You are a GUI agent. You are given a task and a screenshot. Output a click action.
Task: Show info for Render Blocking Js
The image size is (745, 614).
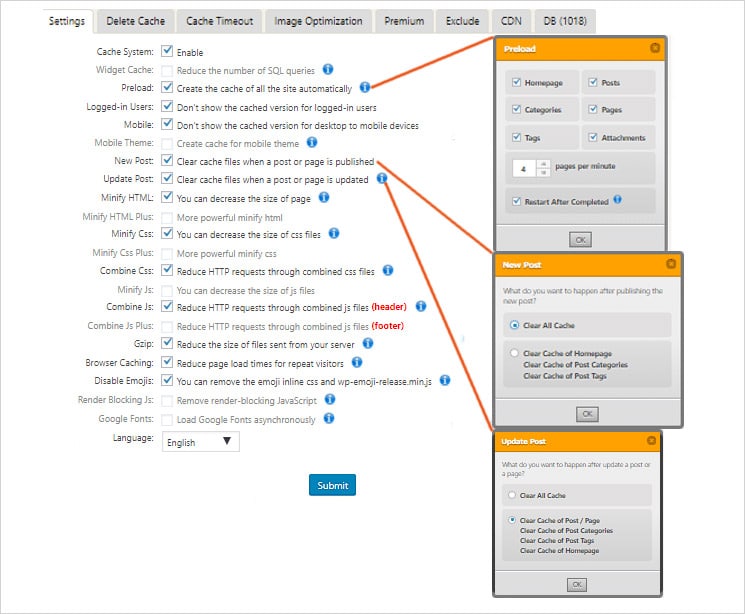click(330, 400)
